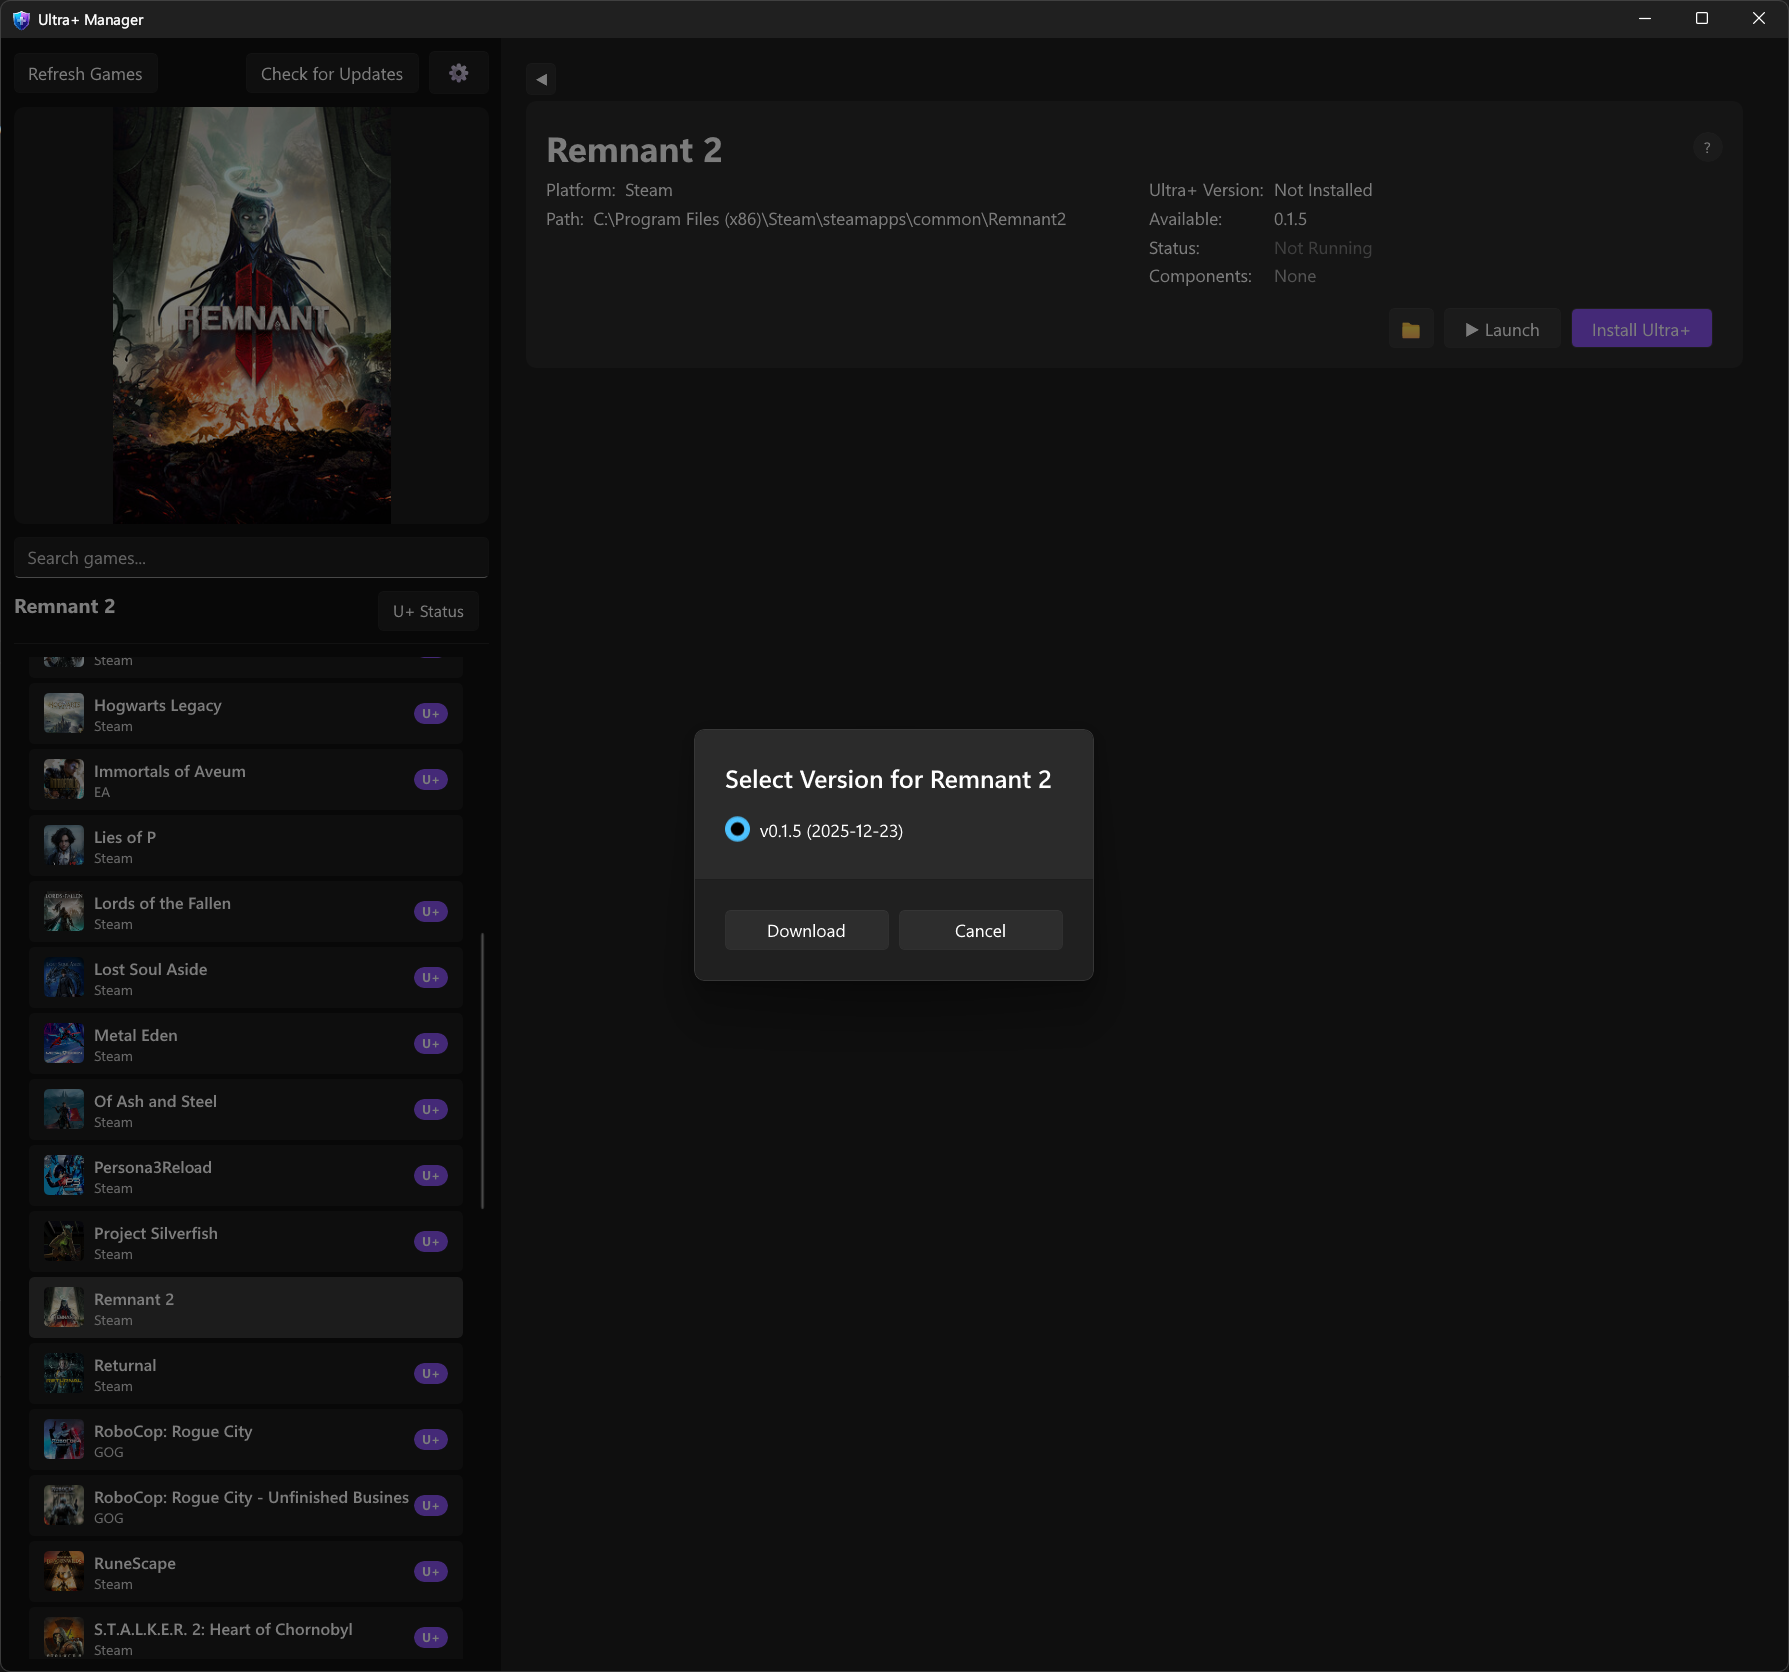Download the selected Remnant 2 version
1789x1672 pixels.
805,930
